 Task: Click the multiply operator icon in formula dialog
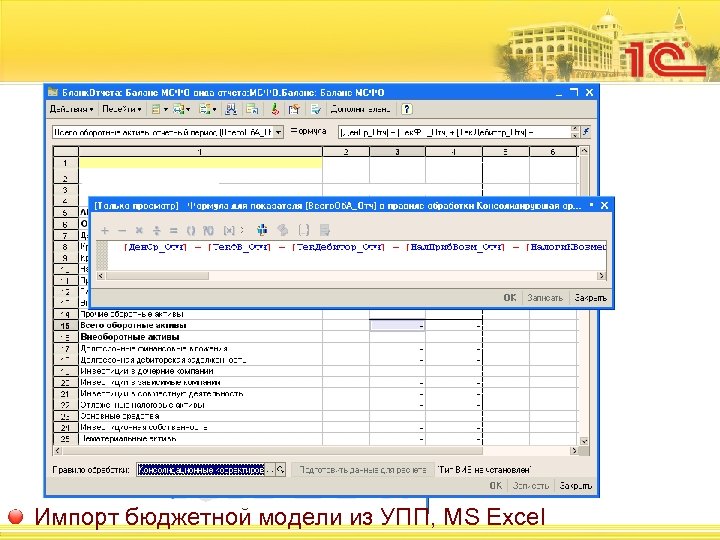pos(139,231)
